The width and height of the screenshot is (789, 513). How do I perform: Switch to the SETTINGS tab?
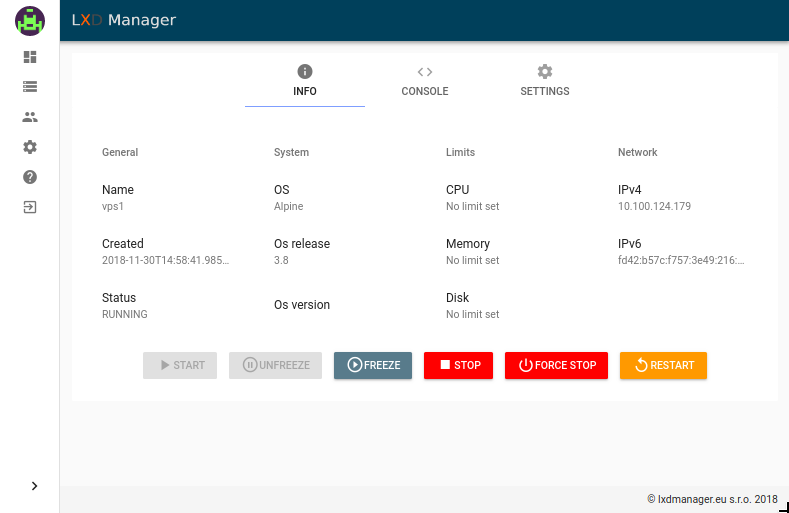tap(544, 82)
